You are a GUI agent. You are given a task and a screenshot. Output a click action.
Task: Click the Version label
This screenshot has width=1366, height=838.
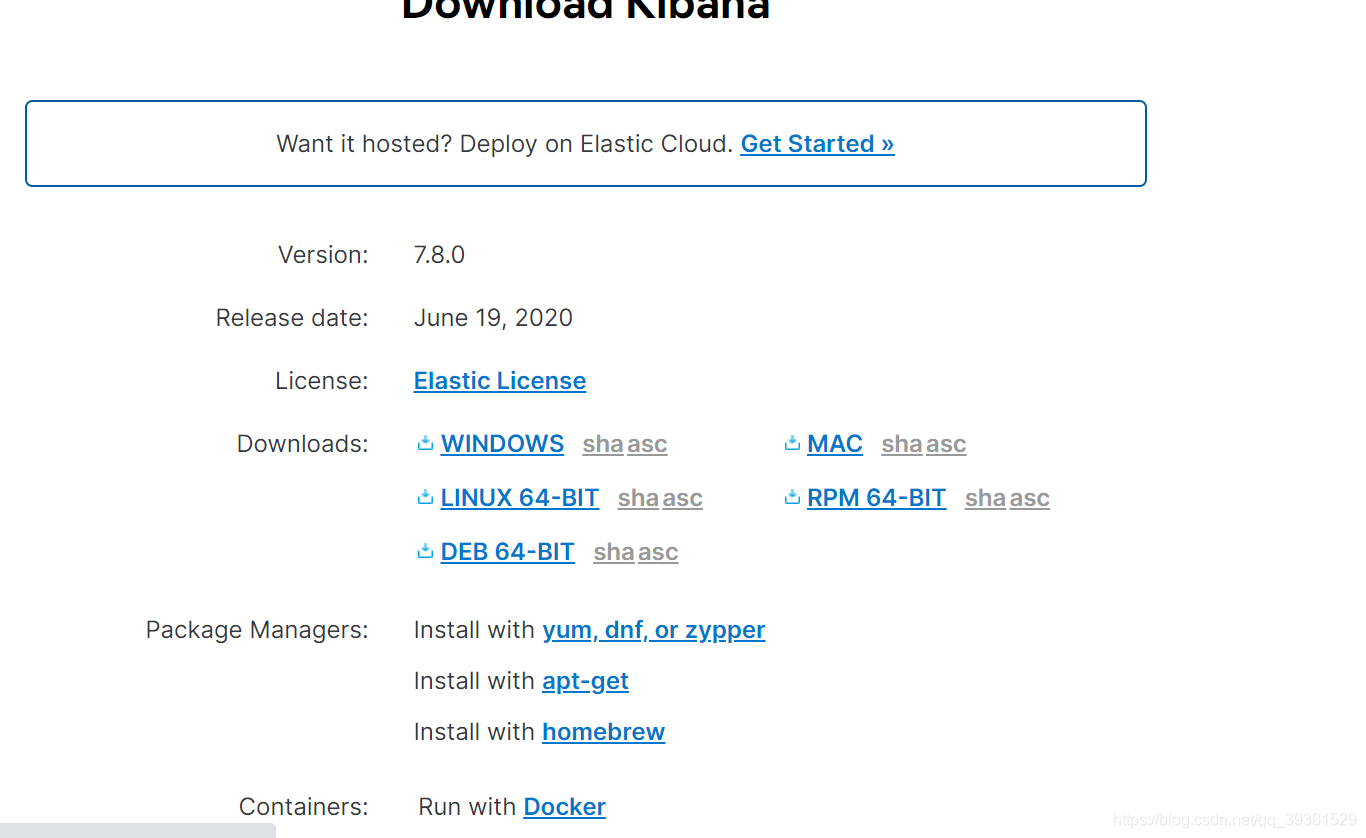point(323,255)
